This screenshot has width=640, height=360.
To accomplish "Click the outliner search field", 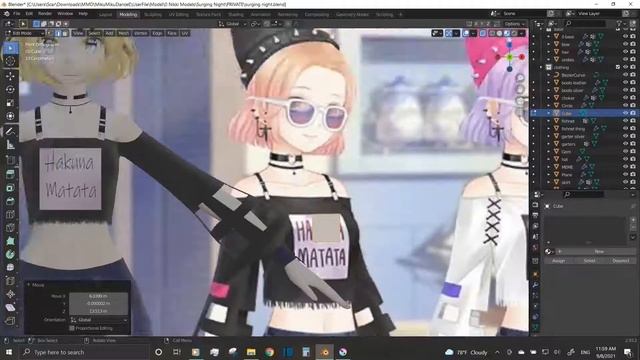I will click(x=586, y=24).
